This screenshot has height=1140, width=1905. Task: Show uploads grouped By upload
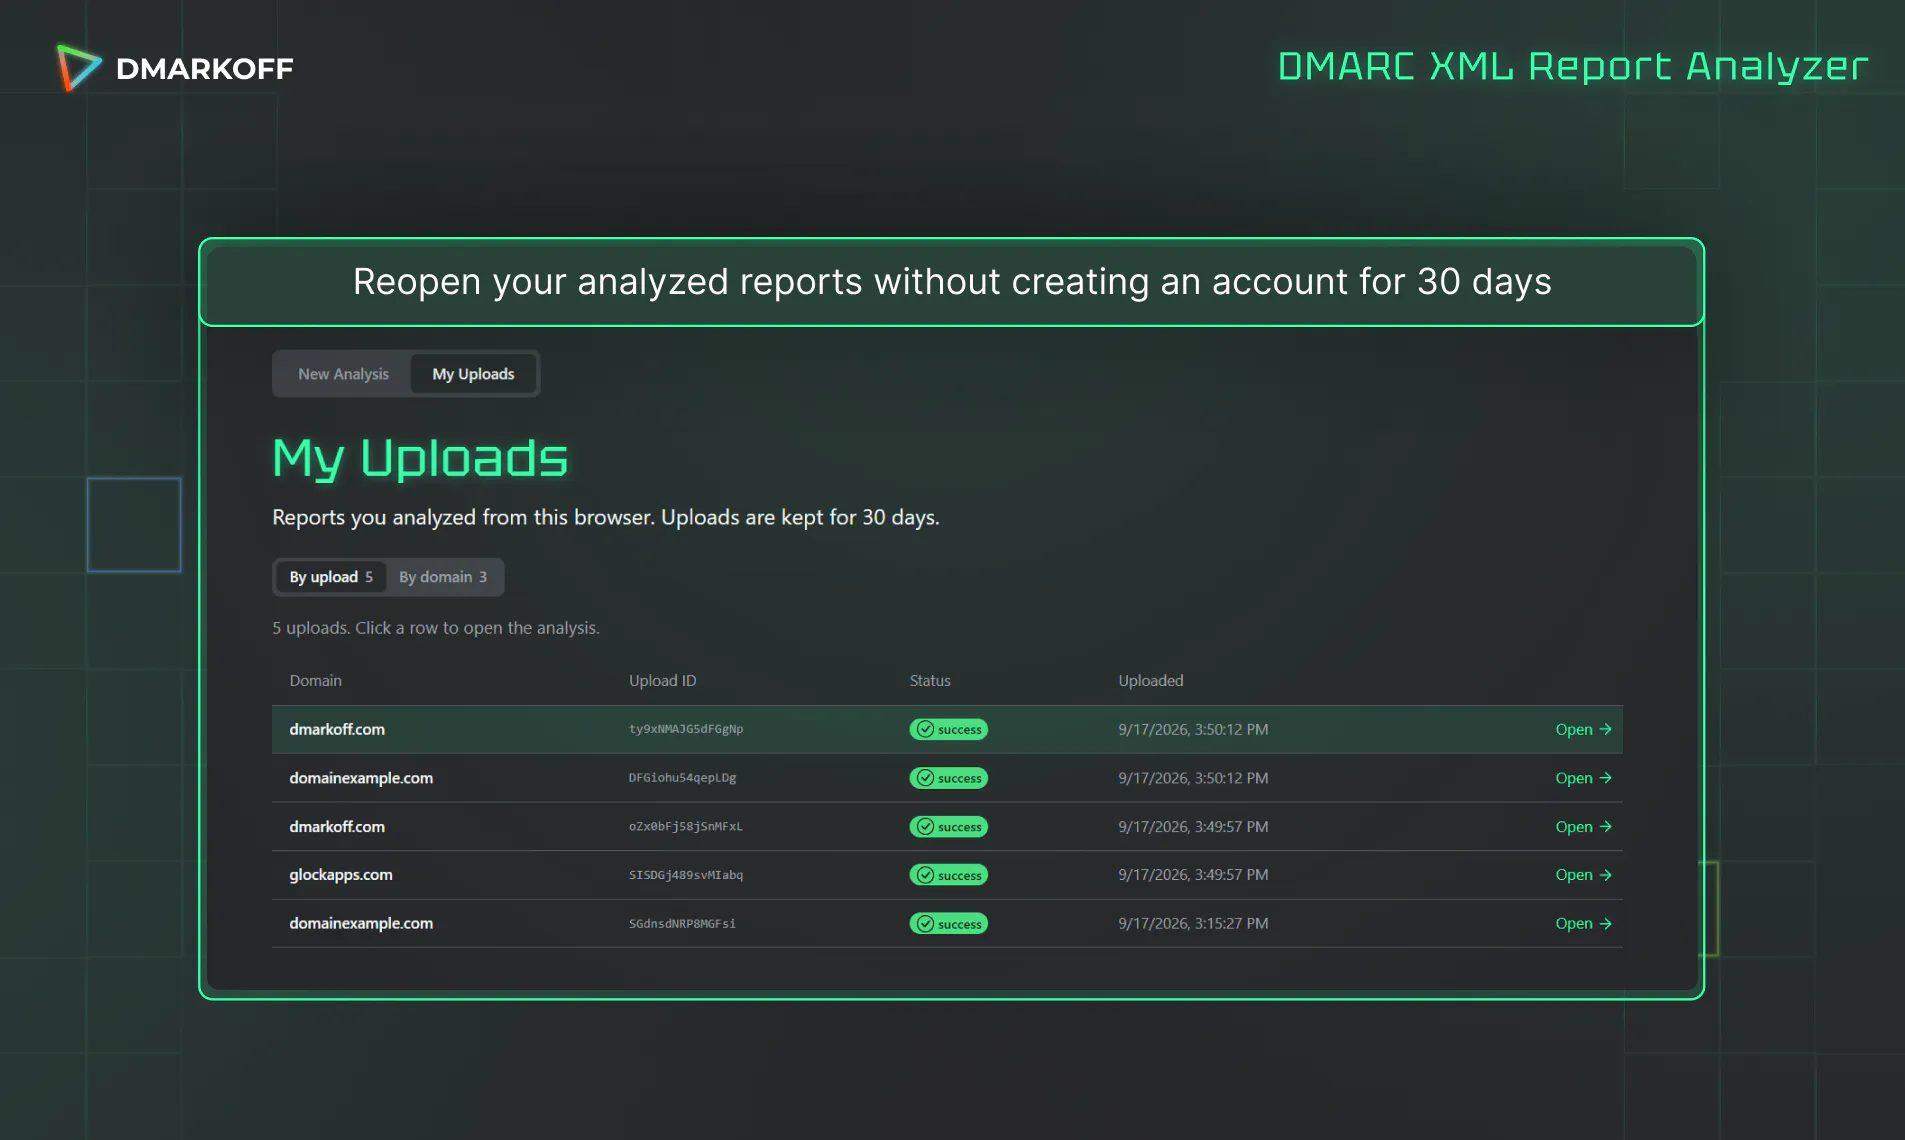point(331,577)
